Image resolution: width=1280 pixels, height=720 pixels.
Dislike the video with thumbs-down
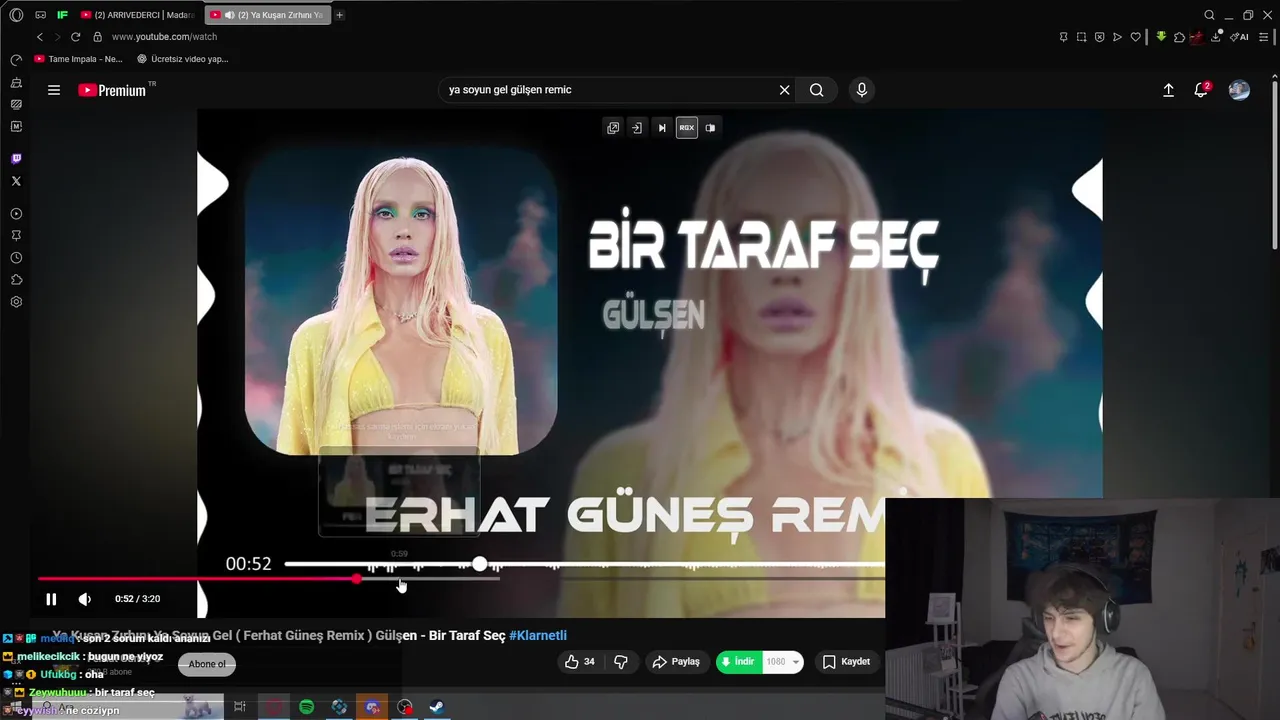click(621, 662)
